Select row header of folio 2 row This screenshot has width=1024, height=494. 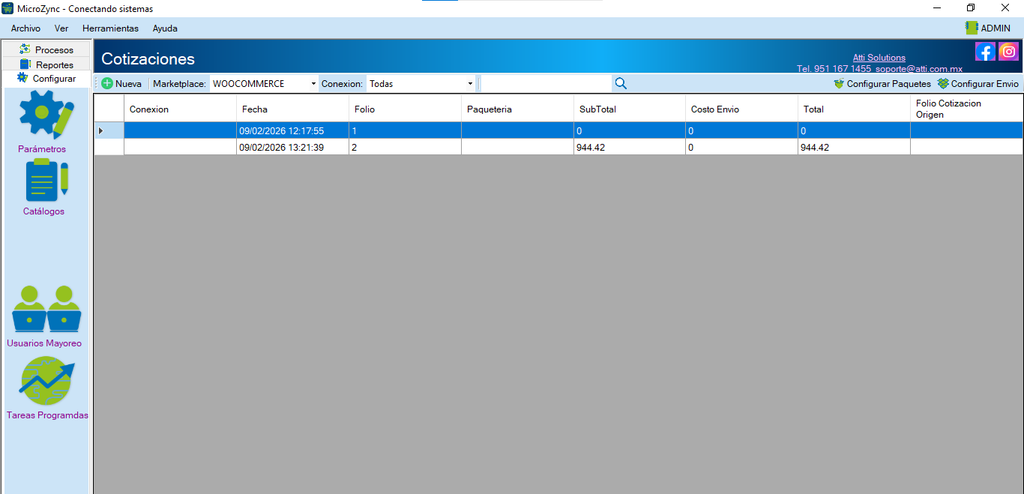pyautogui.click(x=109, y=148)
